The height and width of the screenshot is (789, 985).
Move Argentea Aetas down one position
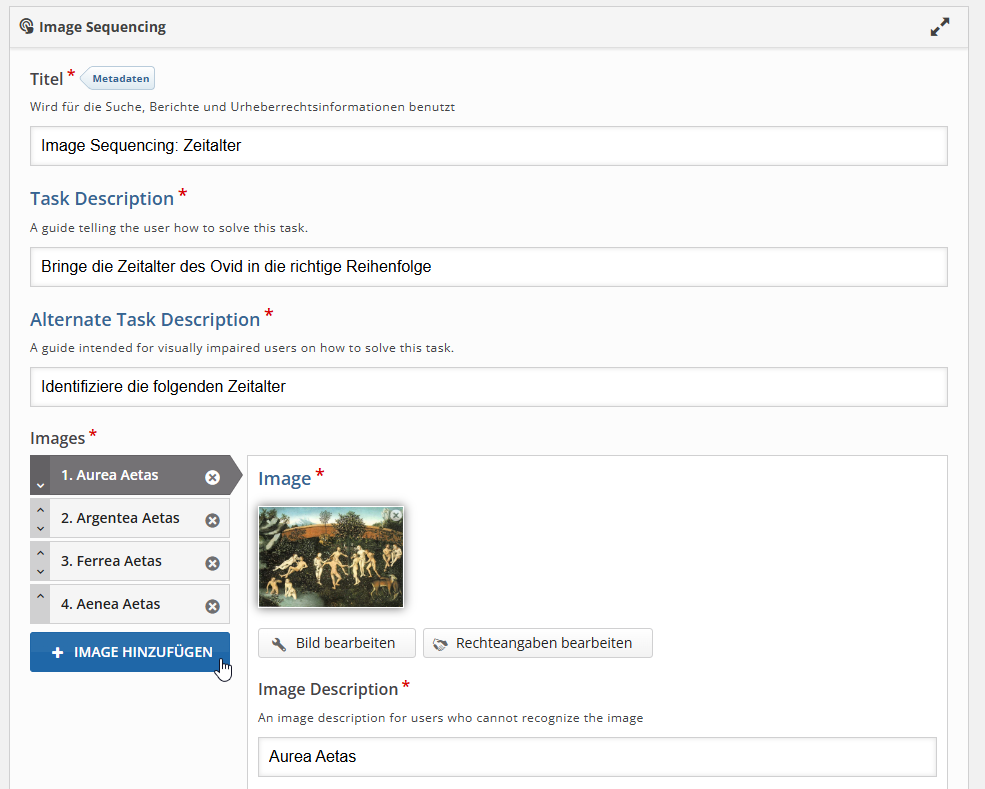(40, 529)
